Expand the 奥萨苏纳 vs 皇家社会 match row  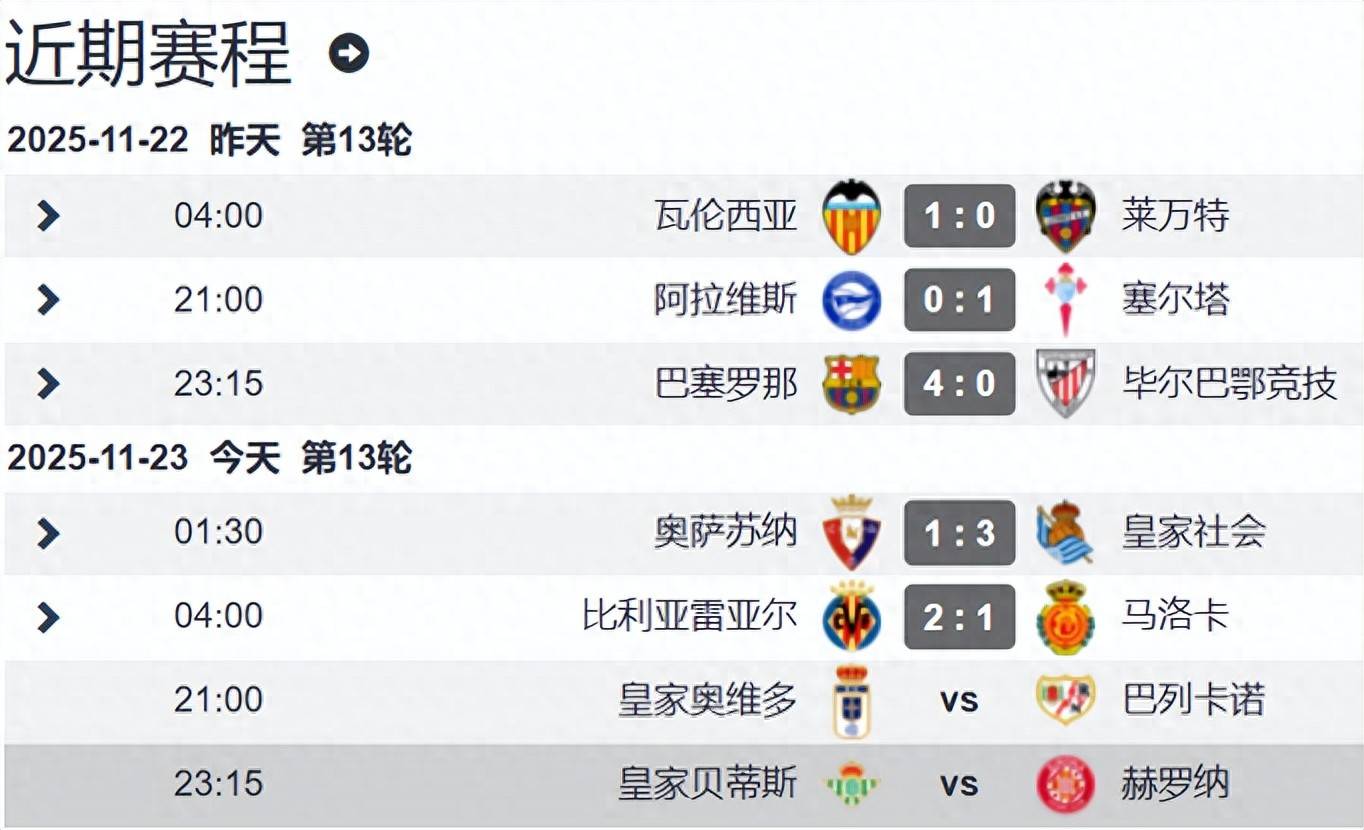(x=48, y=532)
